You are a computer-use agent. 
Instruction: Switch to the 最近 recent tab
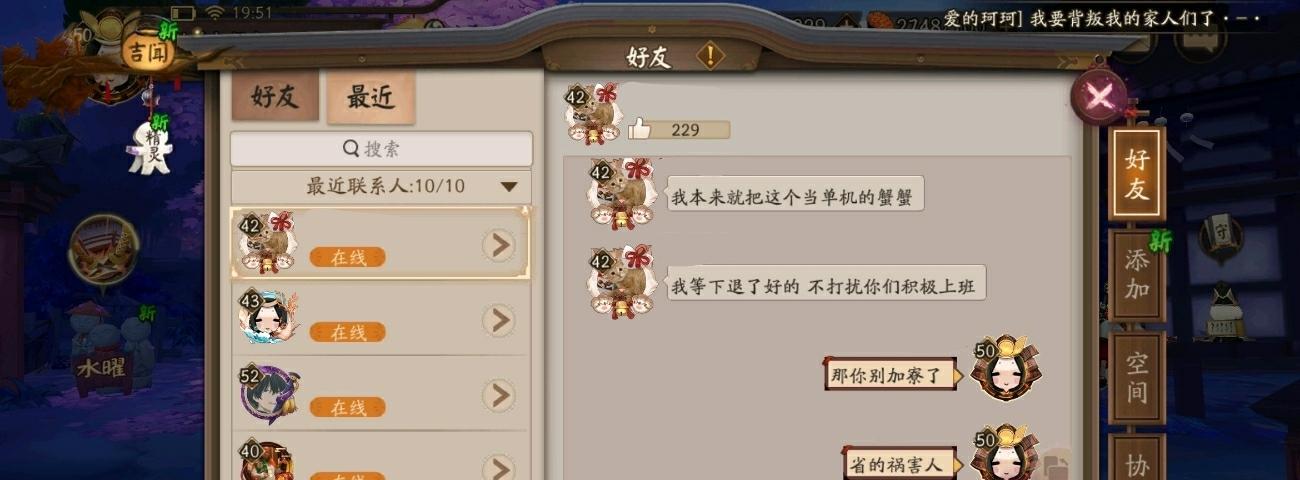tap(371, 97)
